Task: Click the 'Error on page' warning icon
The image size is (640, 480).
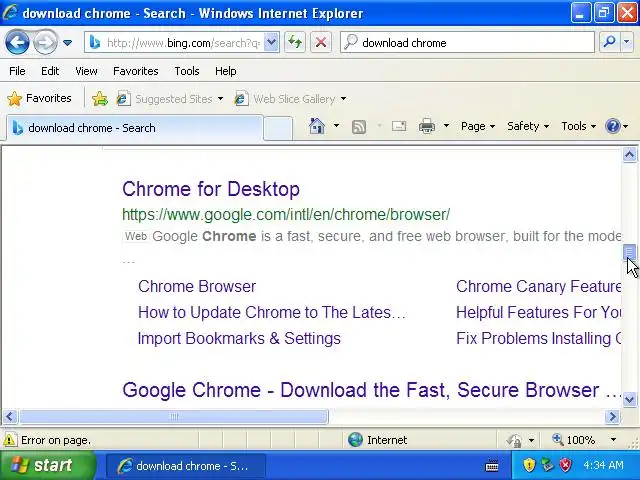Action: point(9,440)
